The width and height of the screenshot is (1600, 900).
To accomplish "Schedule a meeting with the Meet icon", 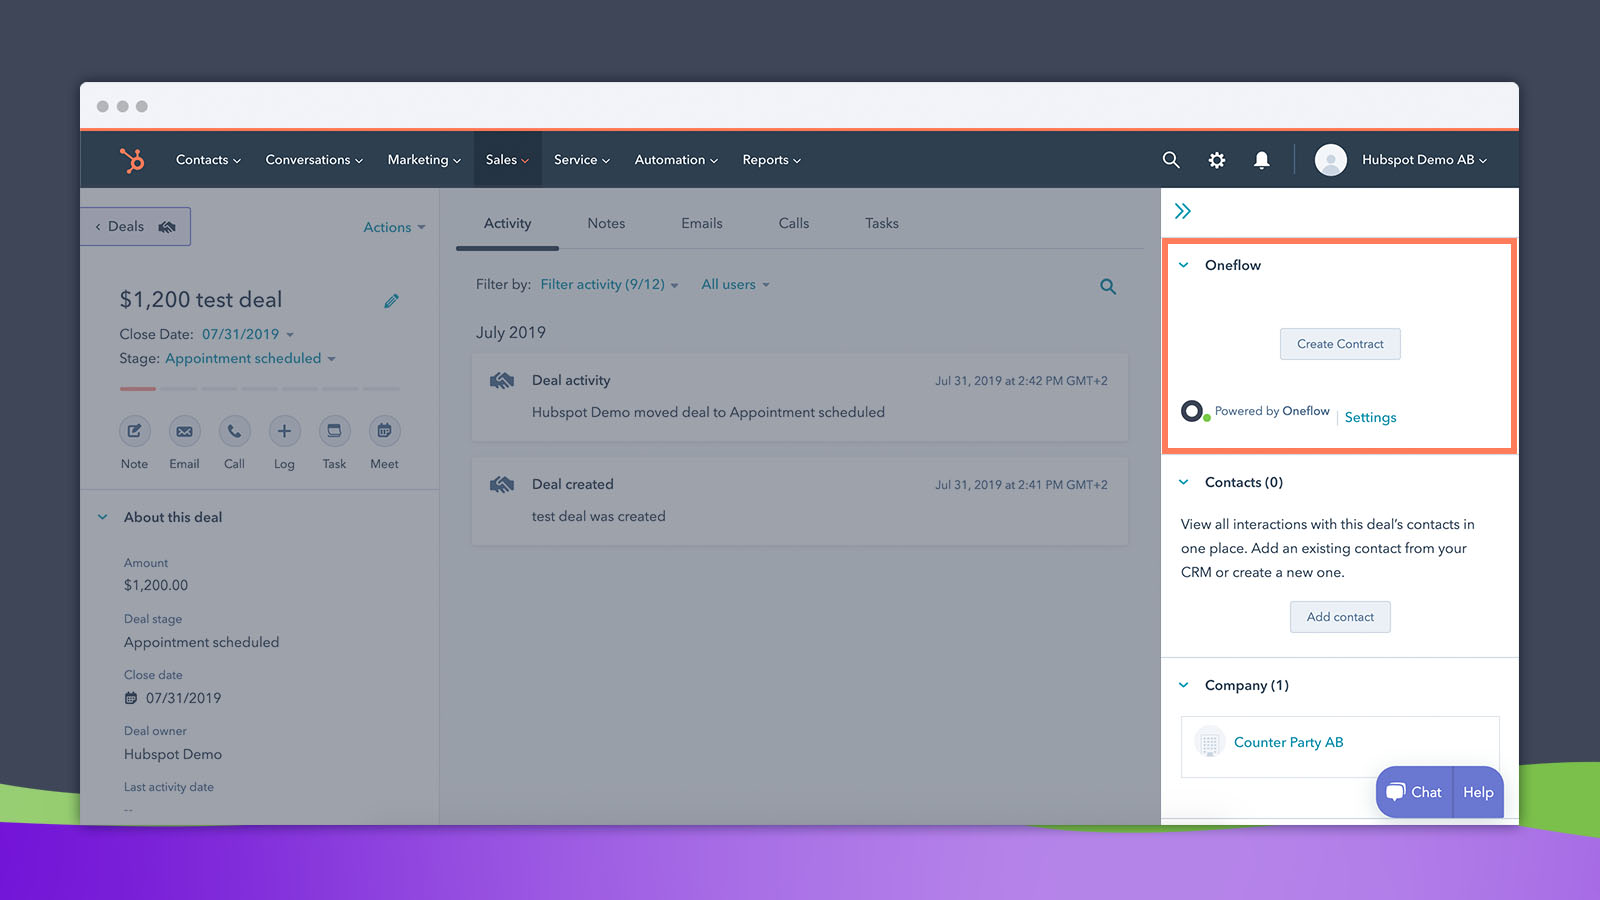I will click(383, 431).
